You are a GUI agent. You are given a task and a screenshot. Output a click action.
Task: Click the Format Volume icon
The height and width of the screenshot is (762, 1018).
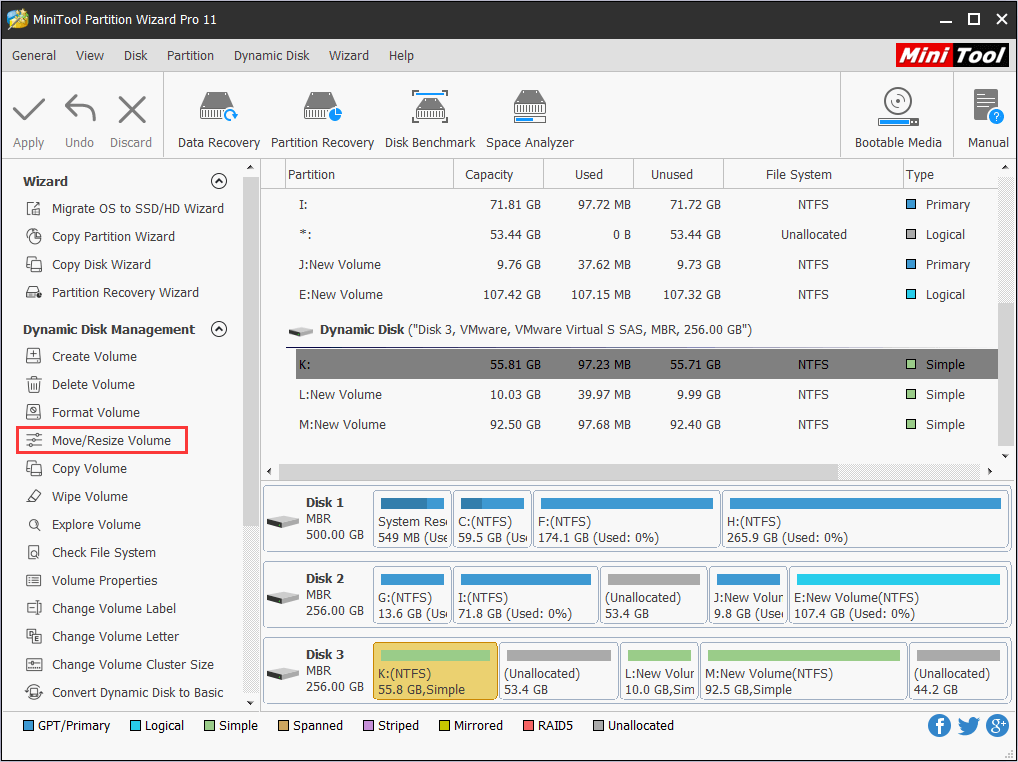tap(33, 412)
